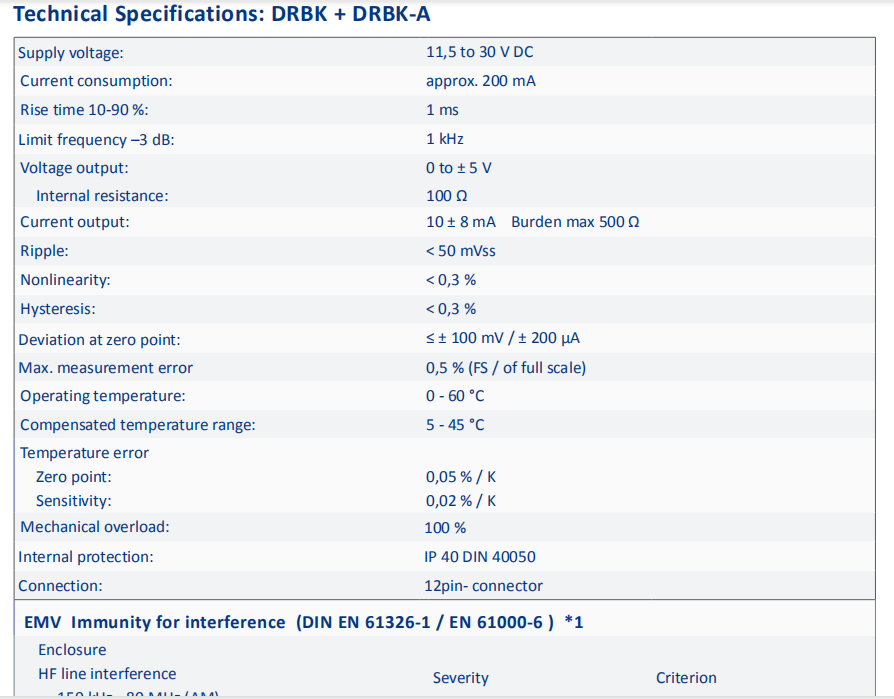894x699 pixels.
Task: Click the Mechanical overload label
Action: [x=95, y=527]
